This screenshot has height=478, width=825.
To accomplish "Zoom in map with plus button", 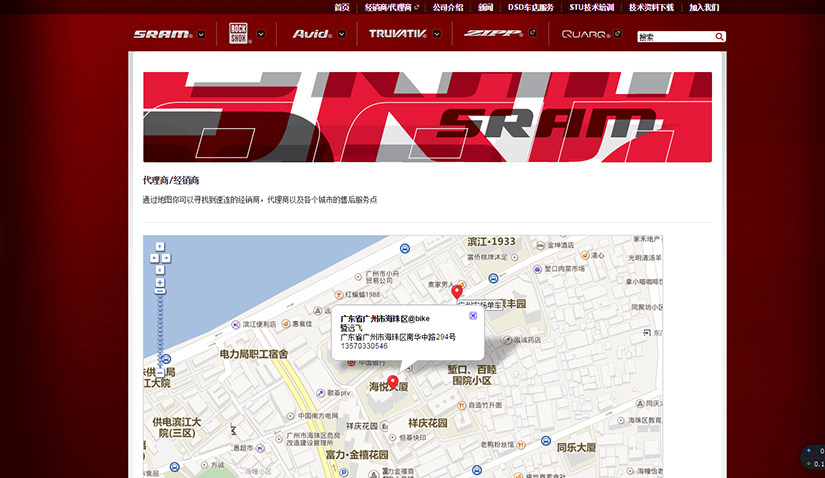I will (160, 283).
